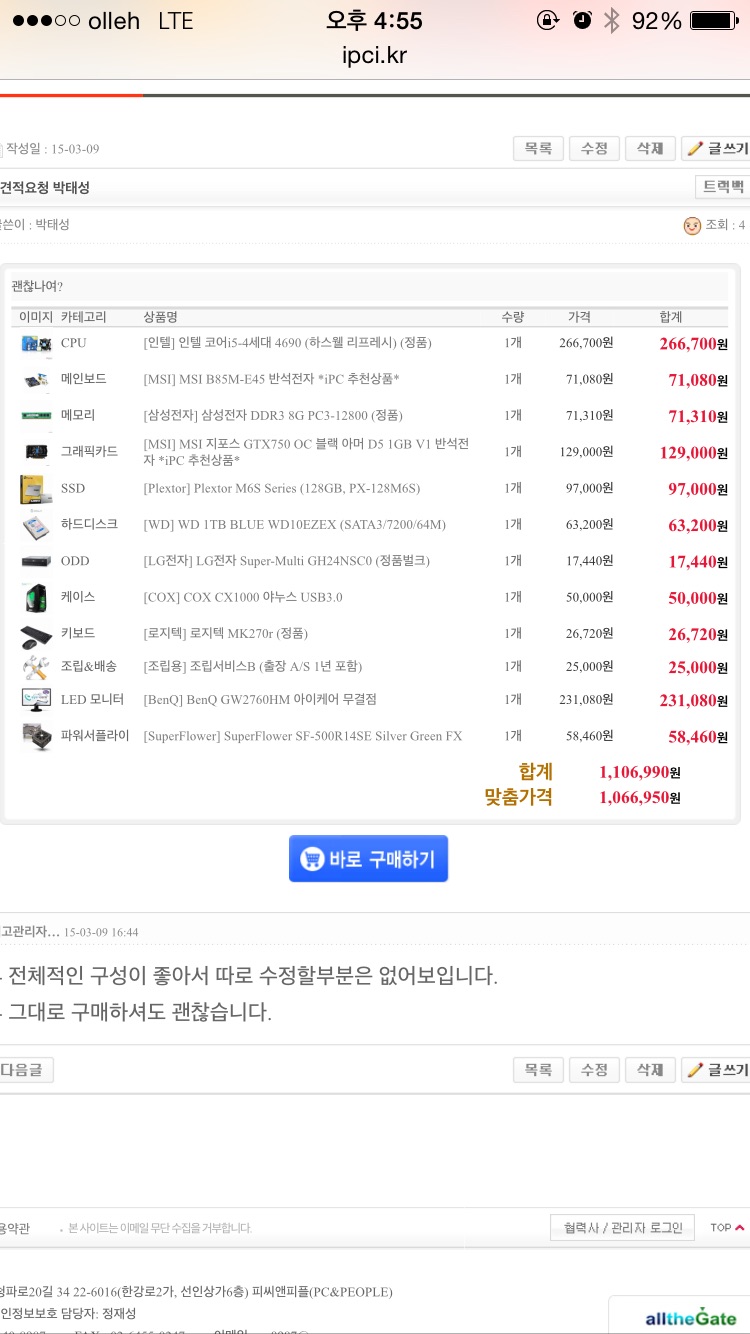The width and height of the screenshot is (750, 1334).
Task: Tap the WD hard disk thumbnail icon
Action: 36,525
